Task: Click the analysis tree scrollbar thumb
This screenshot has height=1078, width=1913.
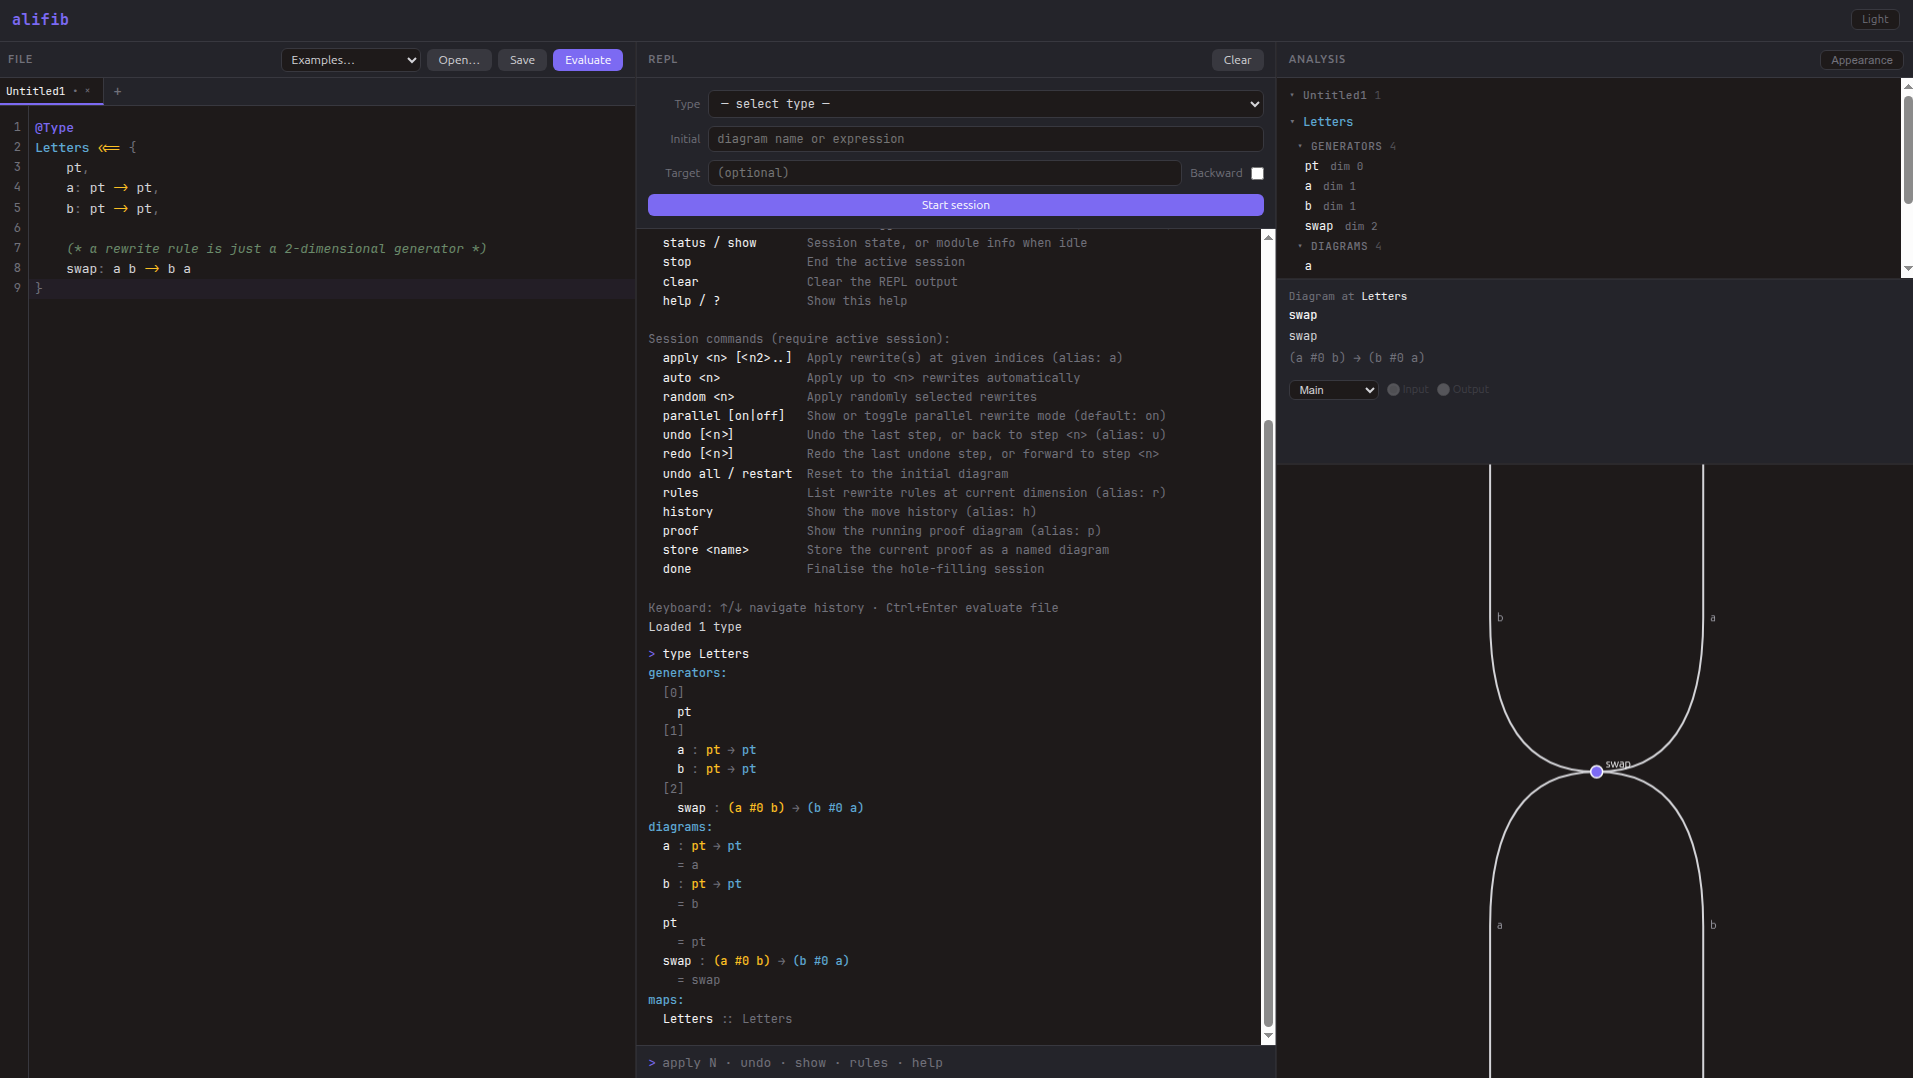Action: [x=1907, y=150]
